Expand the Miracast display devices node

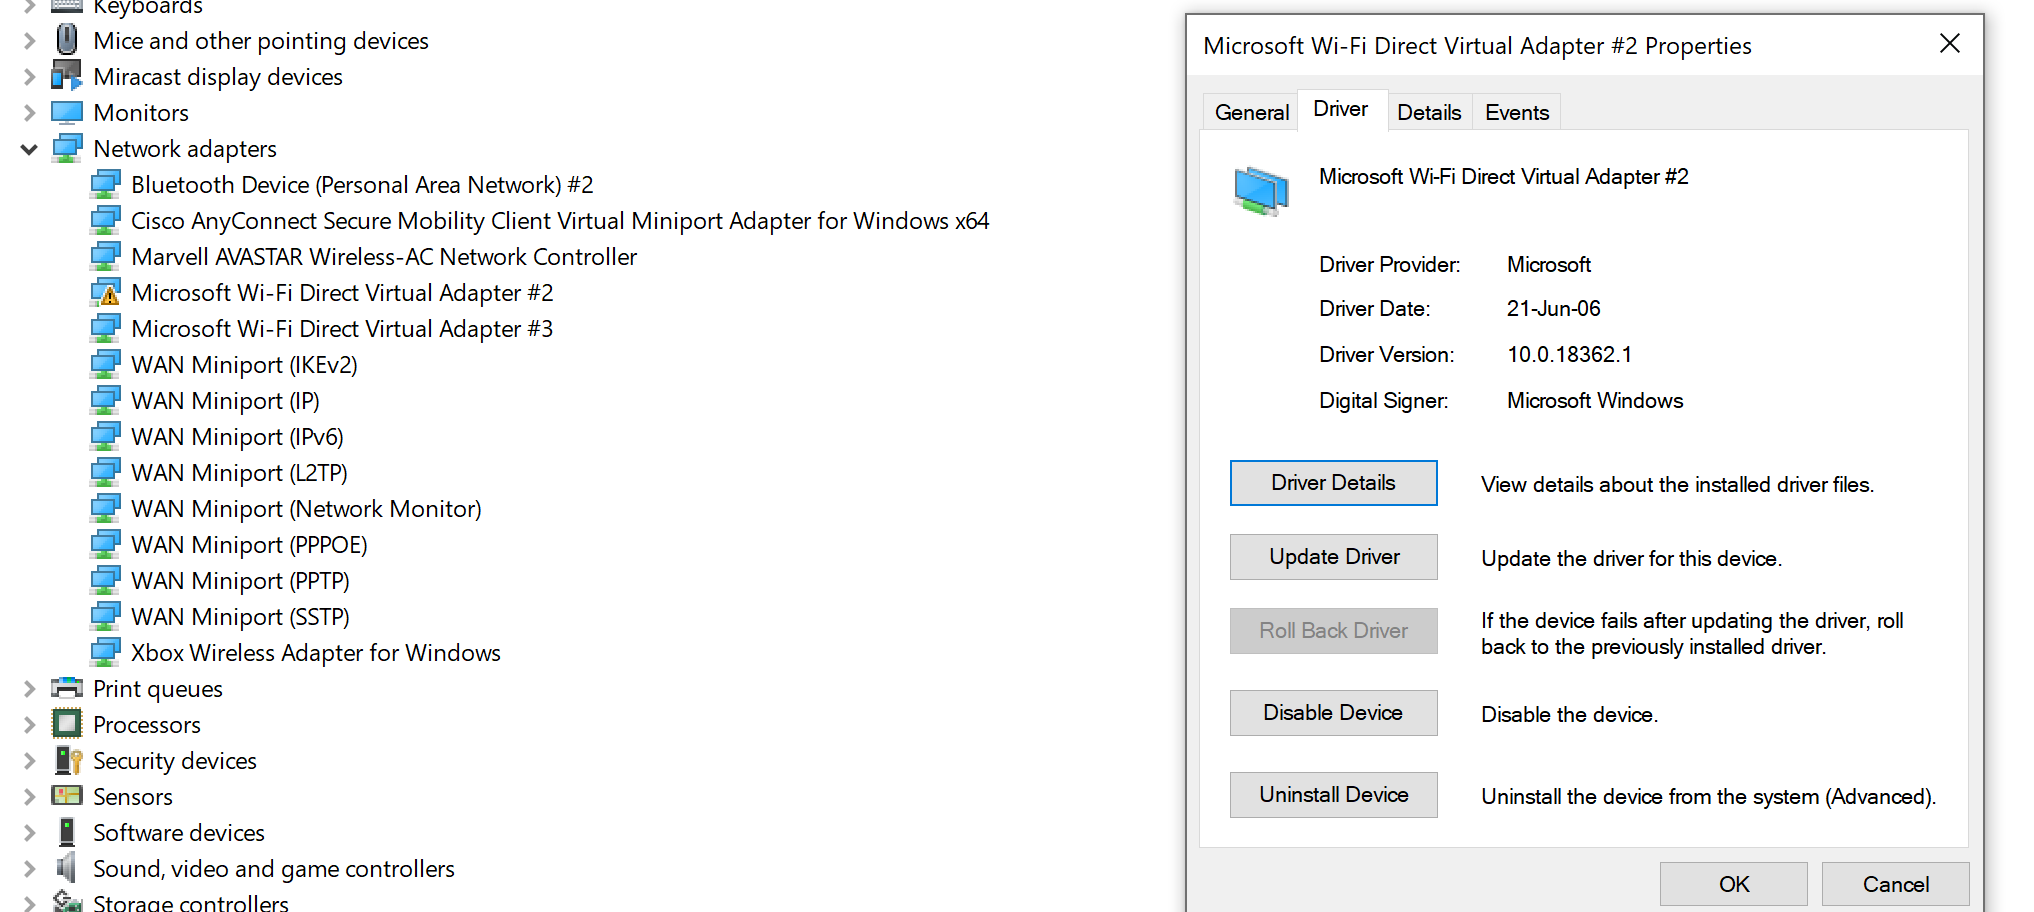[29, 77]
